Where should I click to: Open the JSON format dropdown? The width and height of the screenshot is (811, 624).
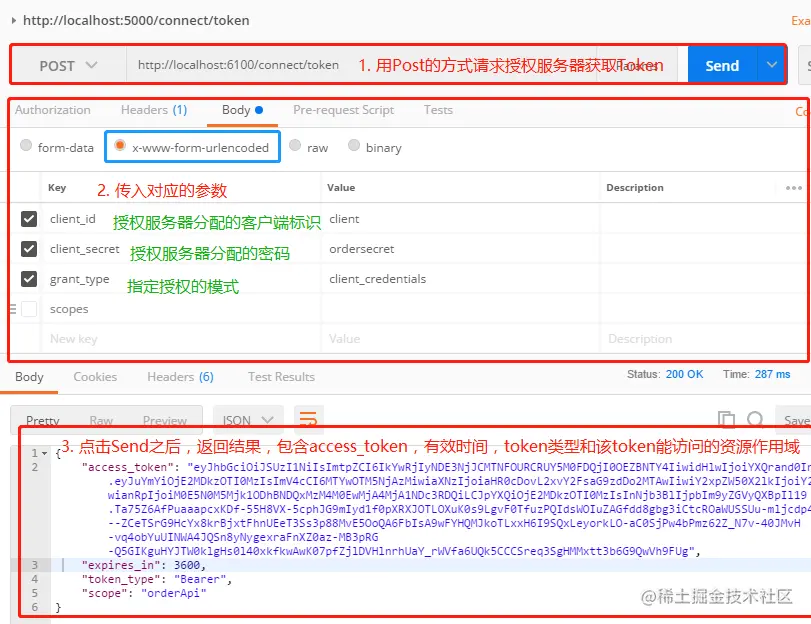(248, 420)
